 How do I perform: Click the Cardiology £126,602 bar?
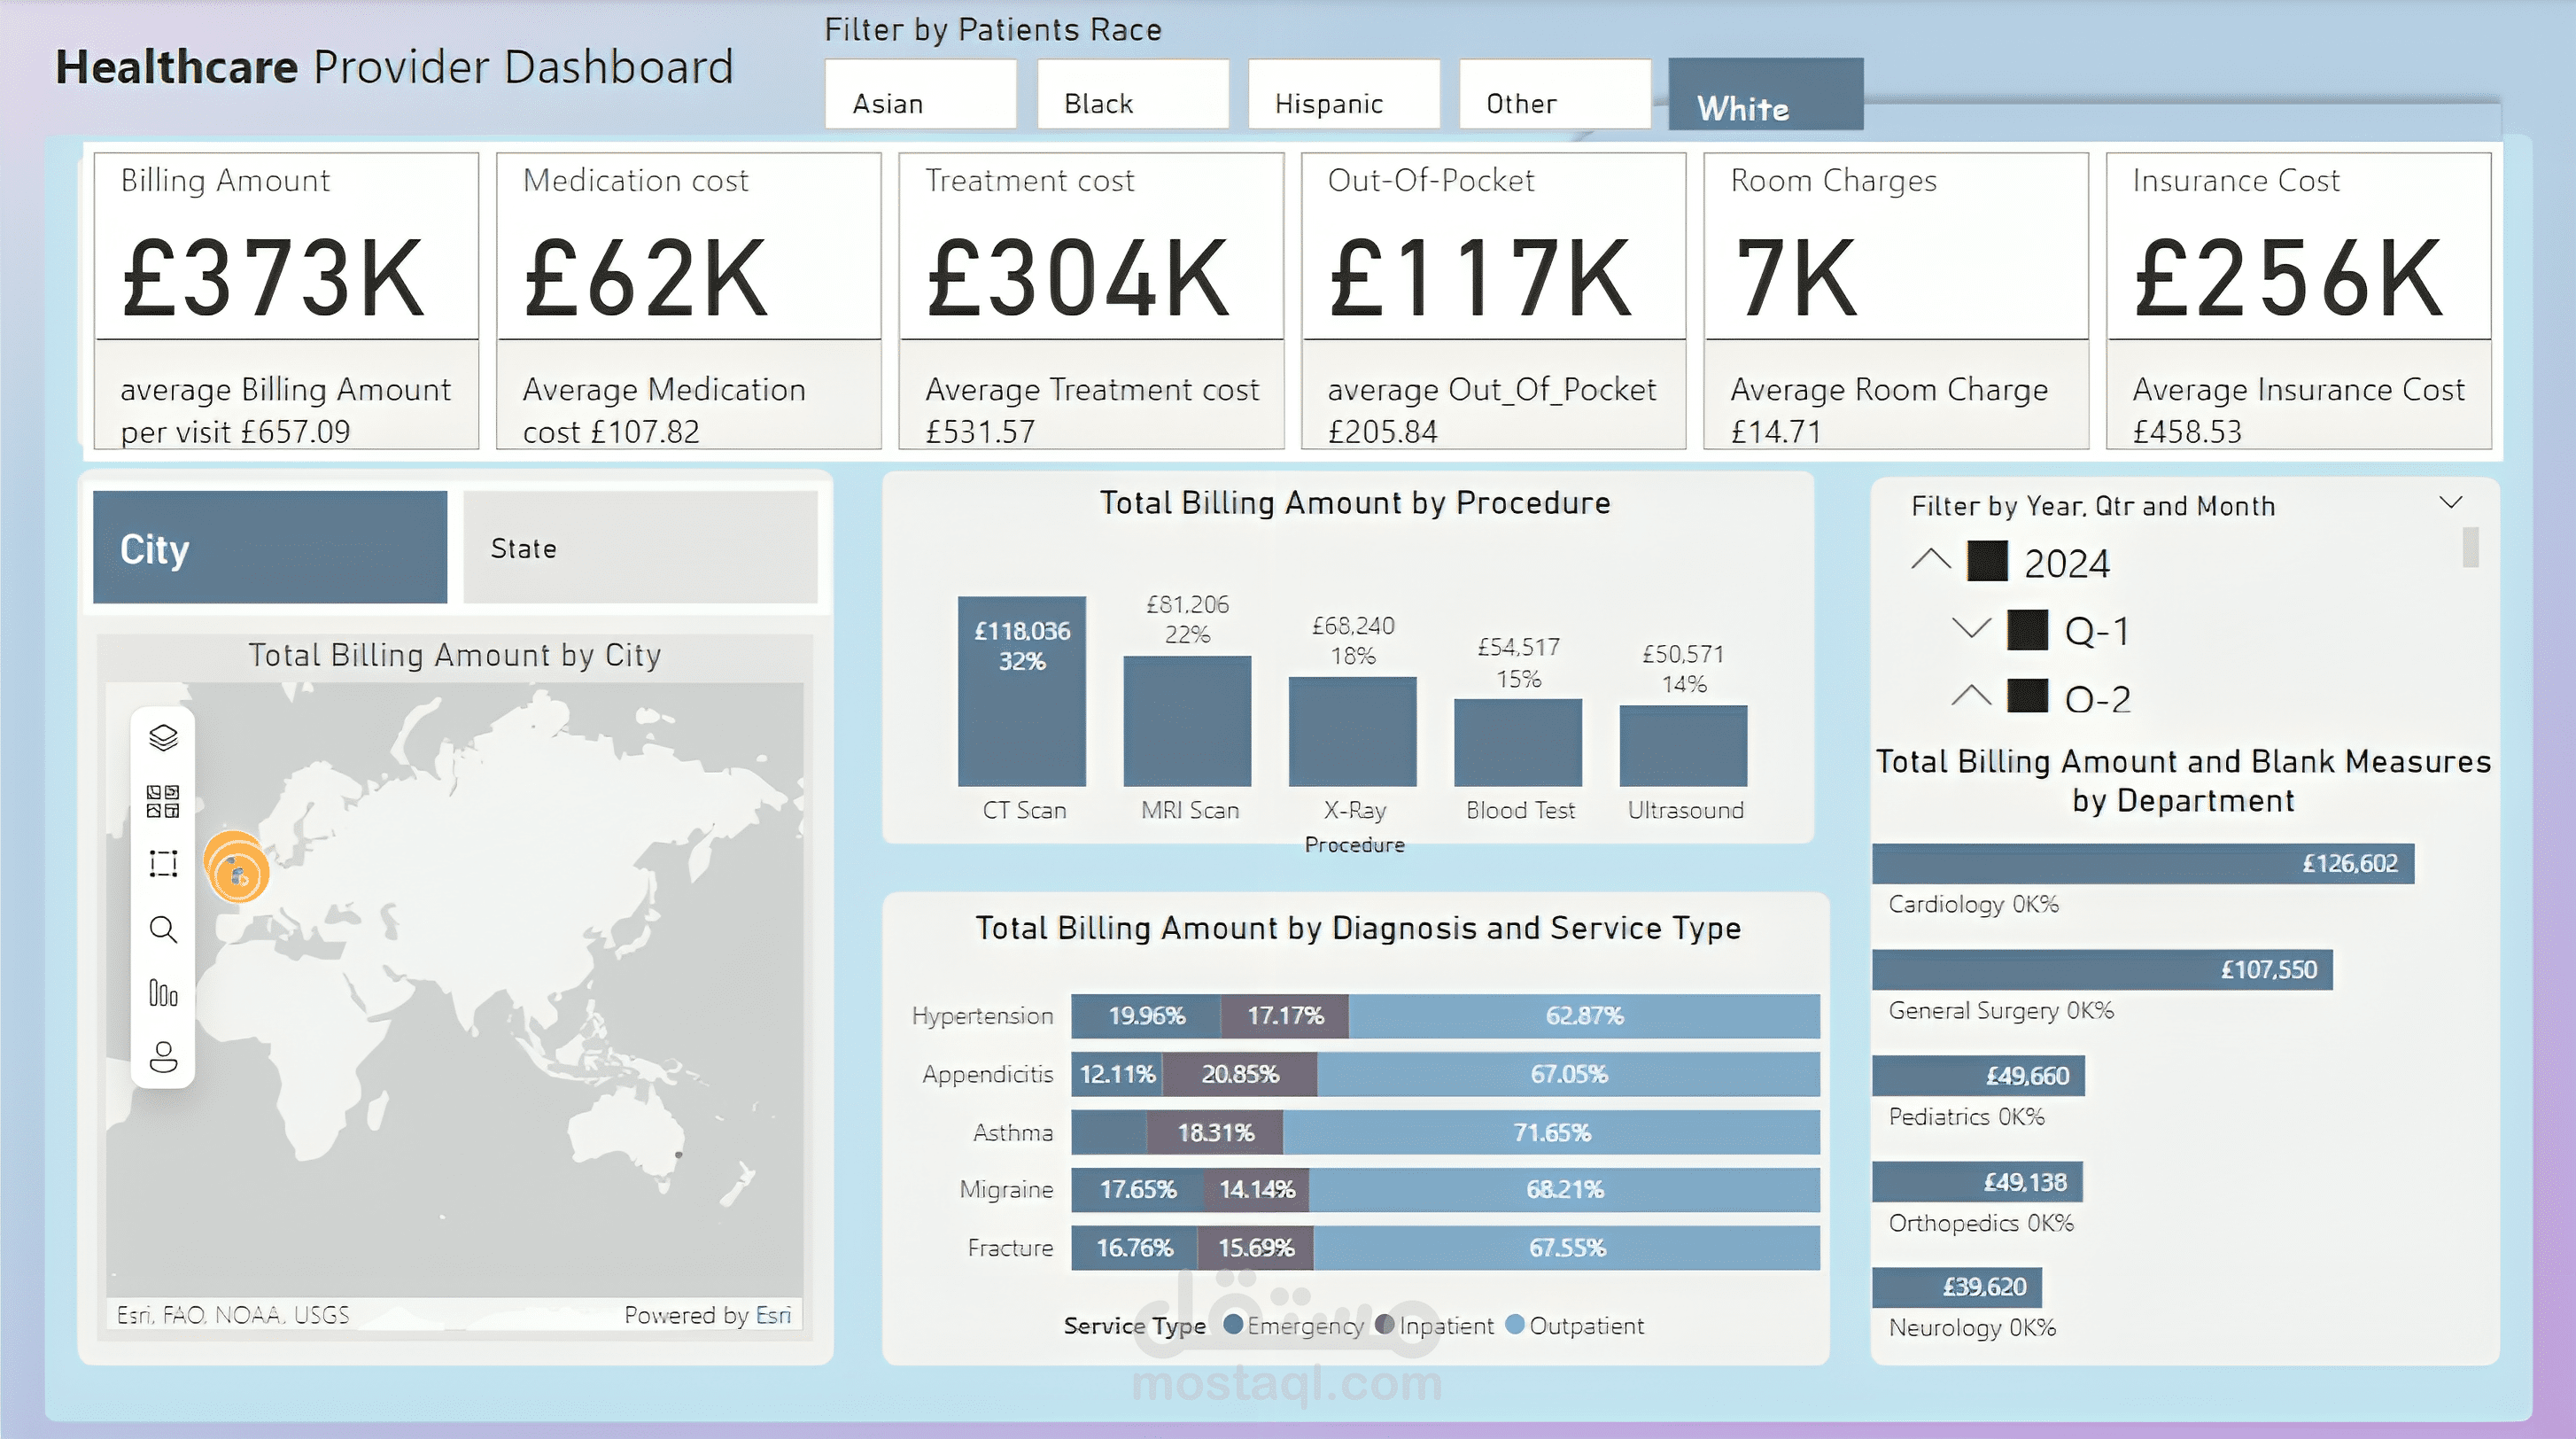(x=2143, y=863)
